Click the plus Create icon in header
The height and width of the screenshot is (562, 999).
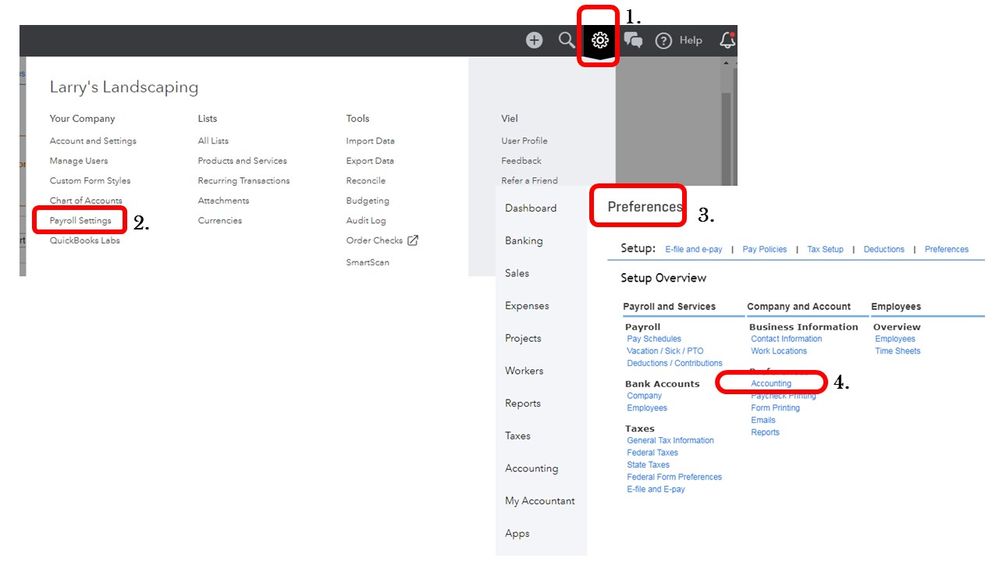point(534,40)
